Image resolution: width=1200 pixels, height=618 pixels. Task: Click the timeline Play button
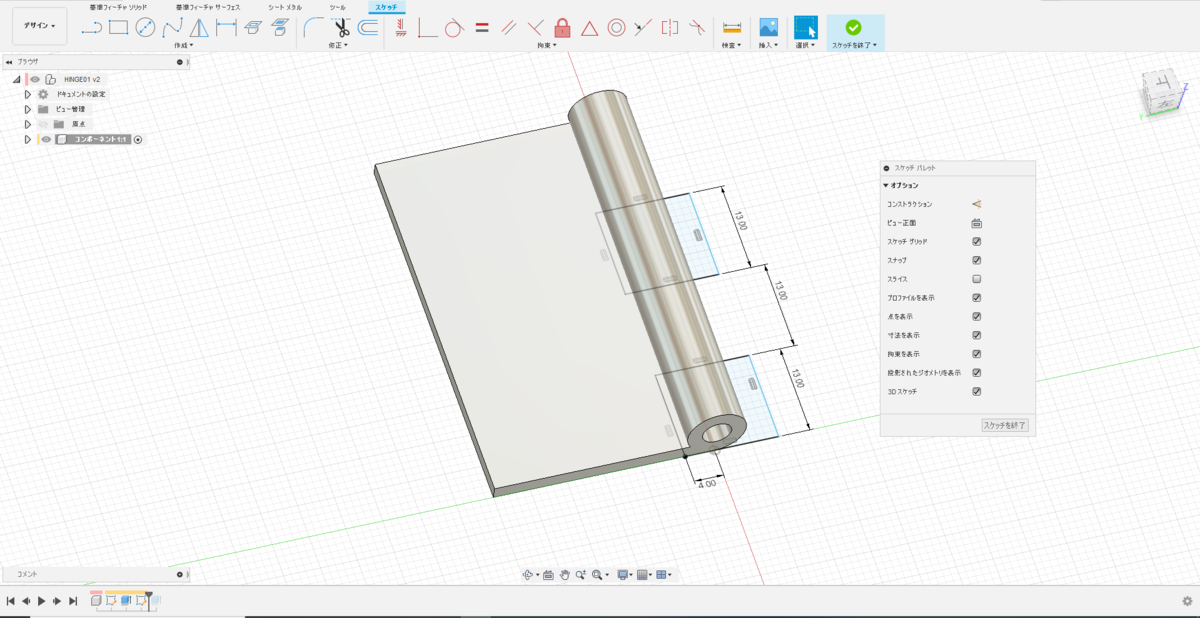(x=41, y=601)
